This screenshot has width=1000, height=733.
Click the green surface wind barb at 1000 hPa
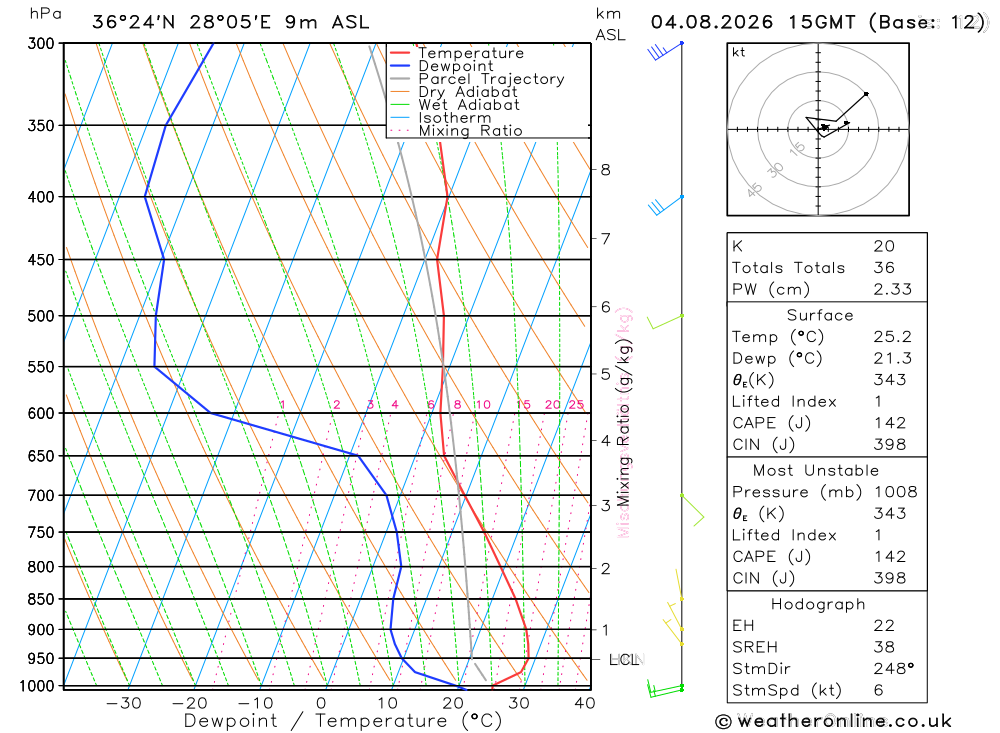[x=666, y=690]
